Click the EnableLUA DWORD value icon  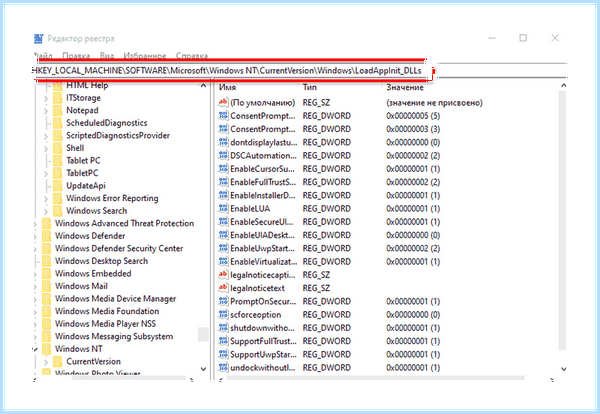223,209
